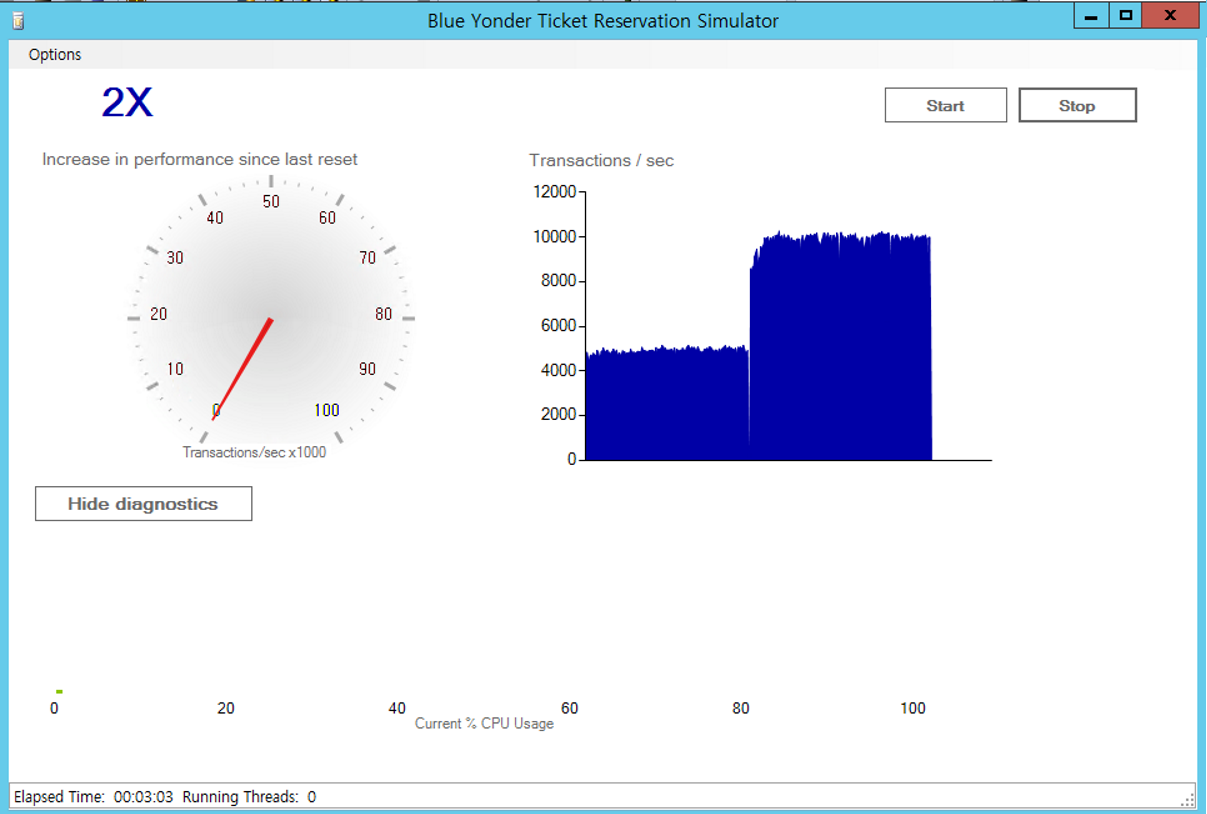Click the 'Increase in performance since last reset' label

pos(200,159)
